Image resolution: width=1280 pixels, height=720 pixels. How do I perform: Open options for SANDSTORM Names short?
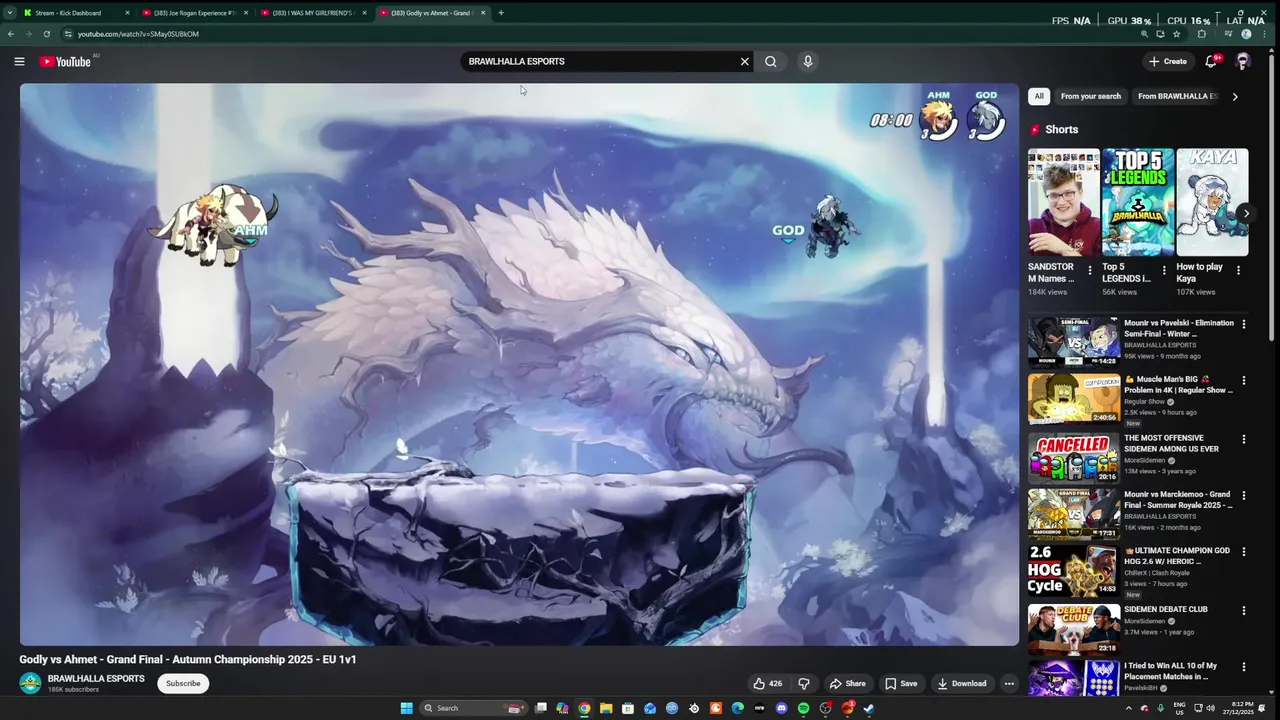pyautogui.click(x=1090, y=270)
